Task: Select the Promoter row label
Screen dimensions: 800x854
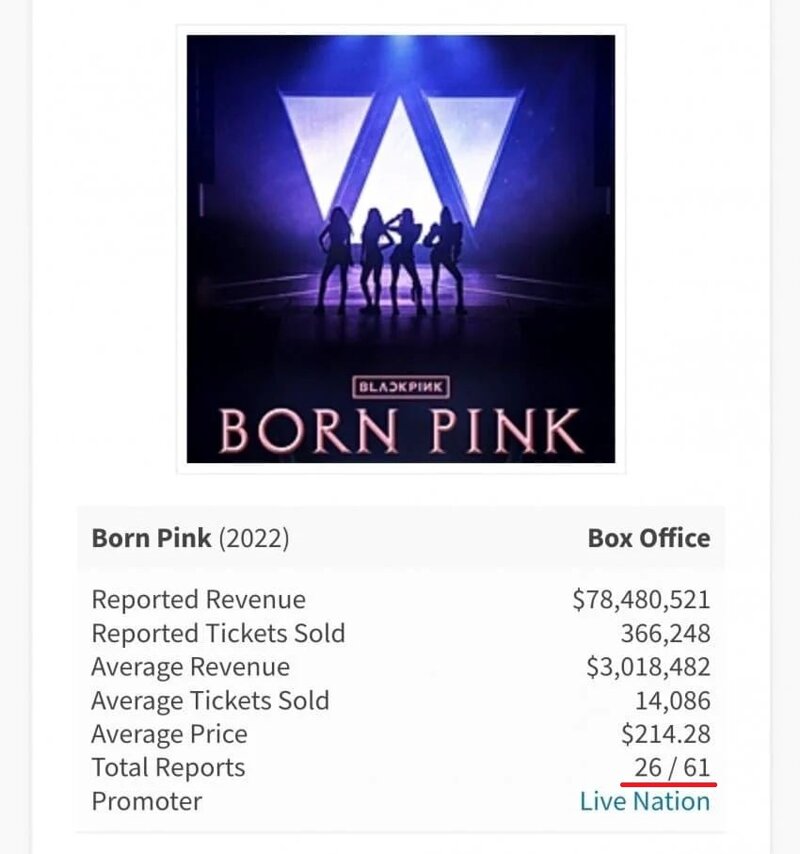Action: pyautogui.click(x=146, y=802)
